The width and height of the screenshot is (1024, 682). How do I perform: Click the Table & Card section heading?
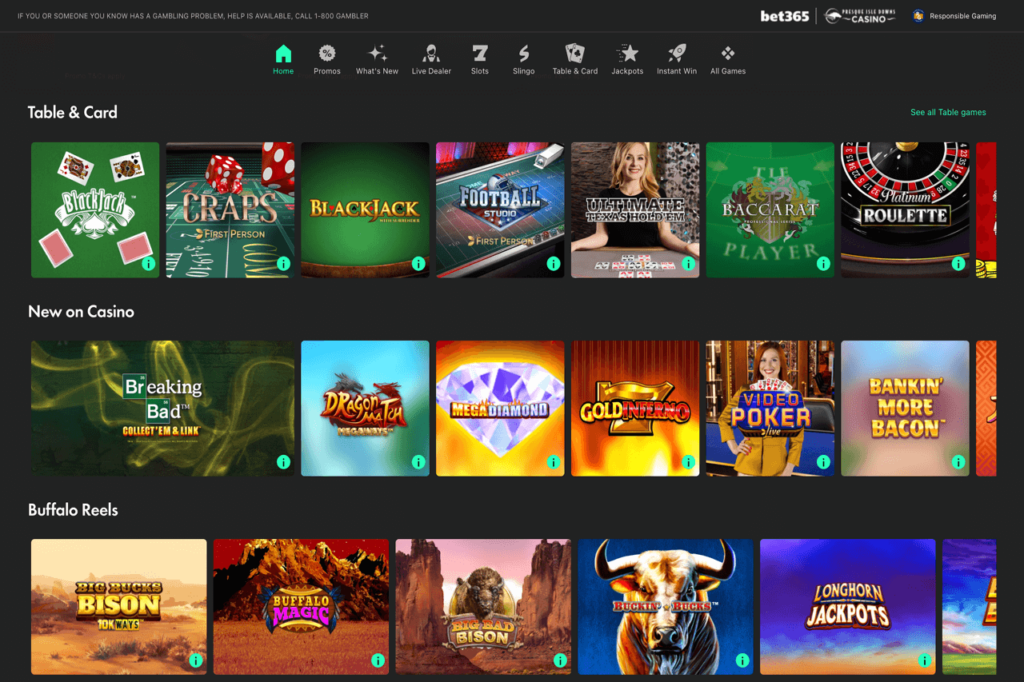(72, 112)
